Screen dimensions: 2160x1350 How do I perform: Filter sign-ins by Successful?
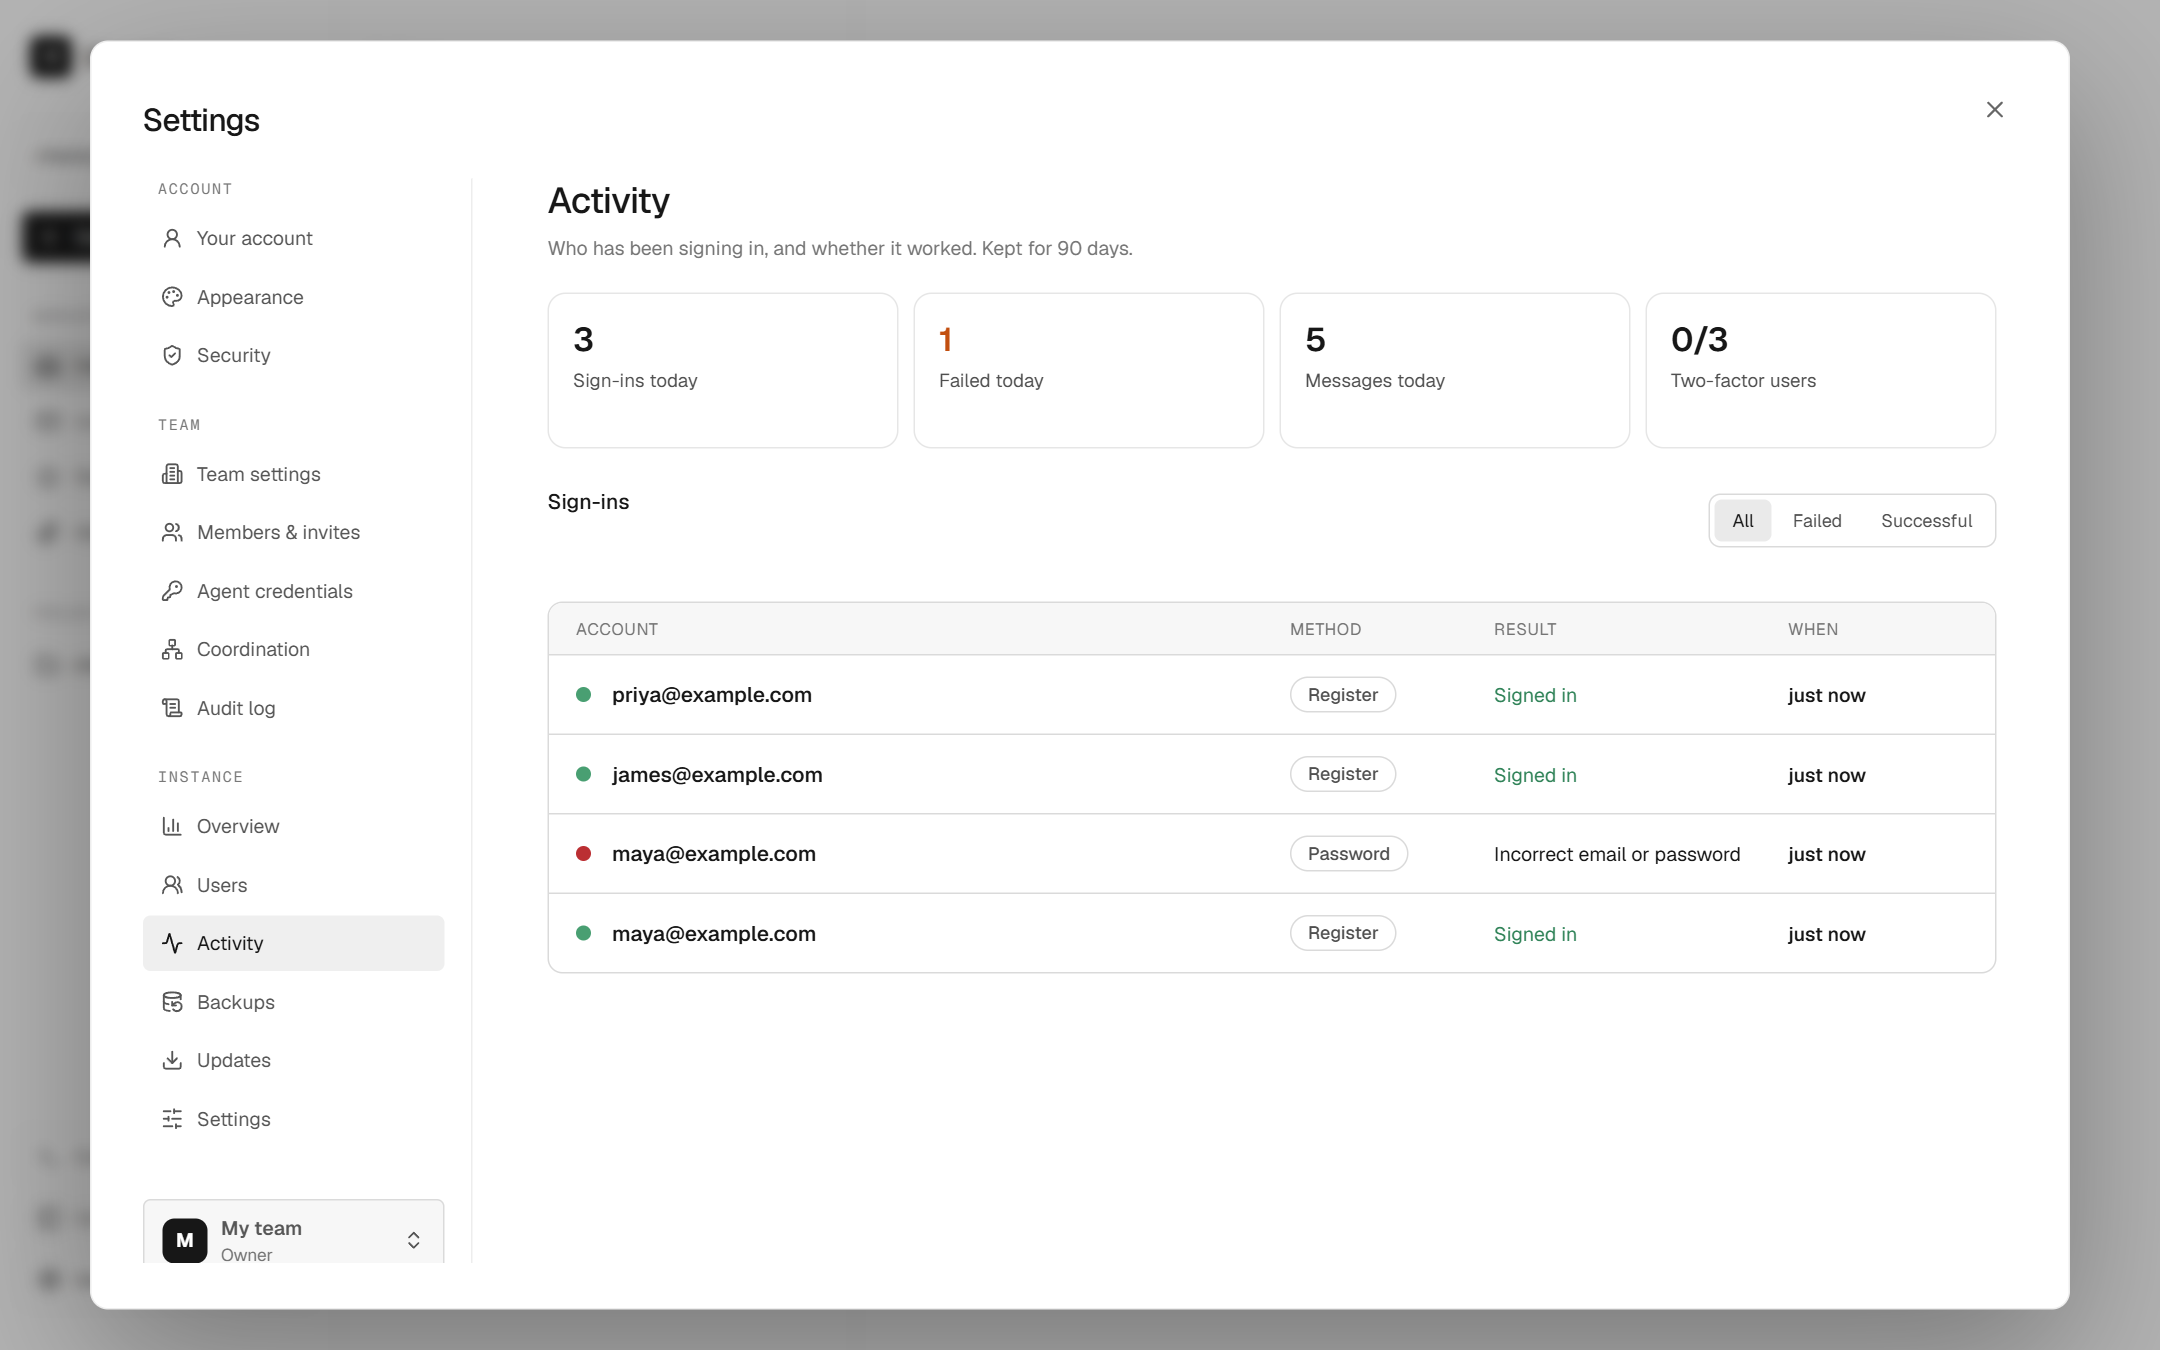point(1926,521)
